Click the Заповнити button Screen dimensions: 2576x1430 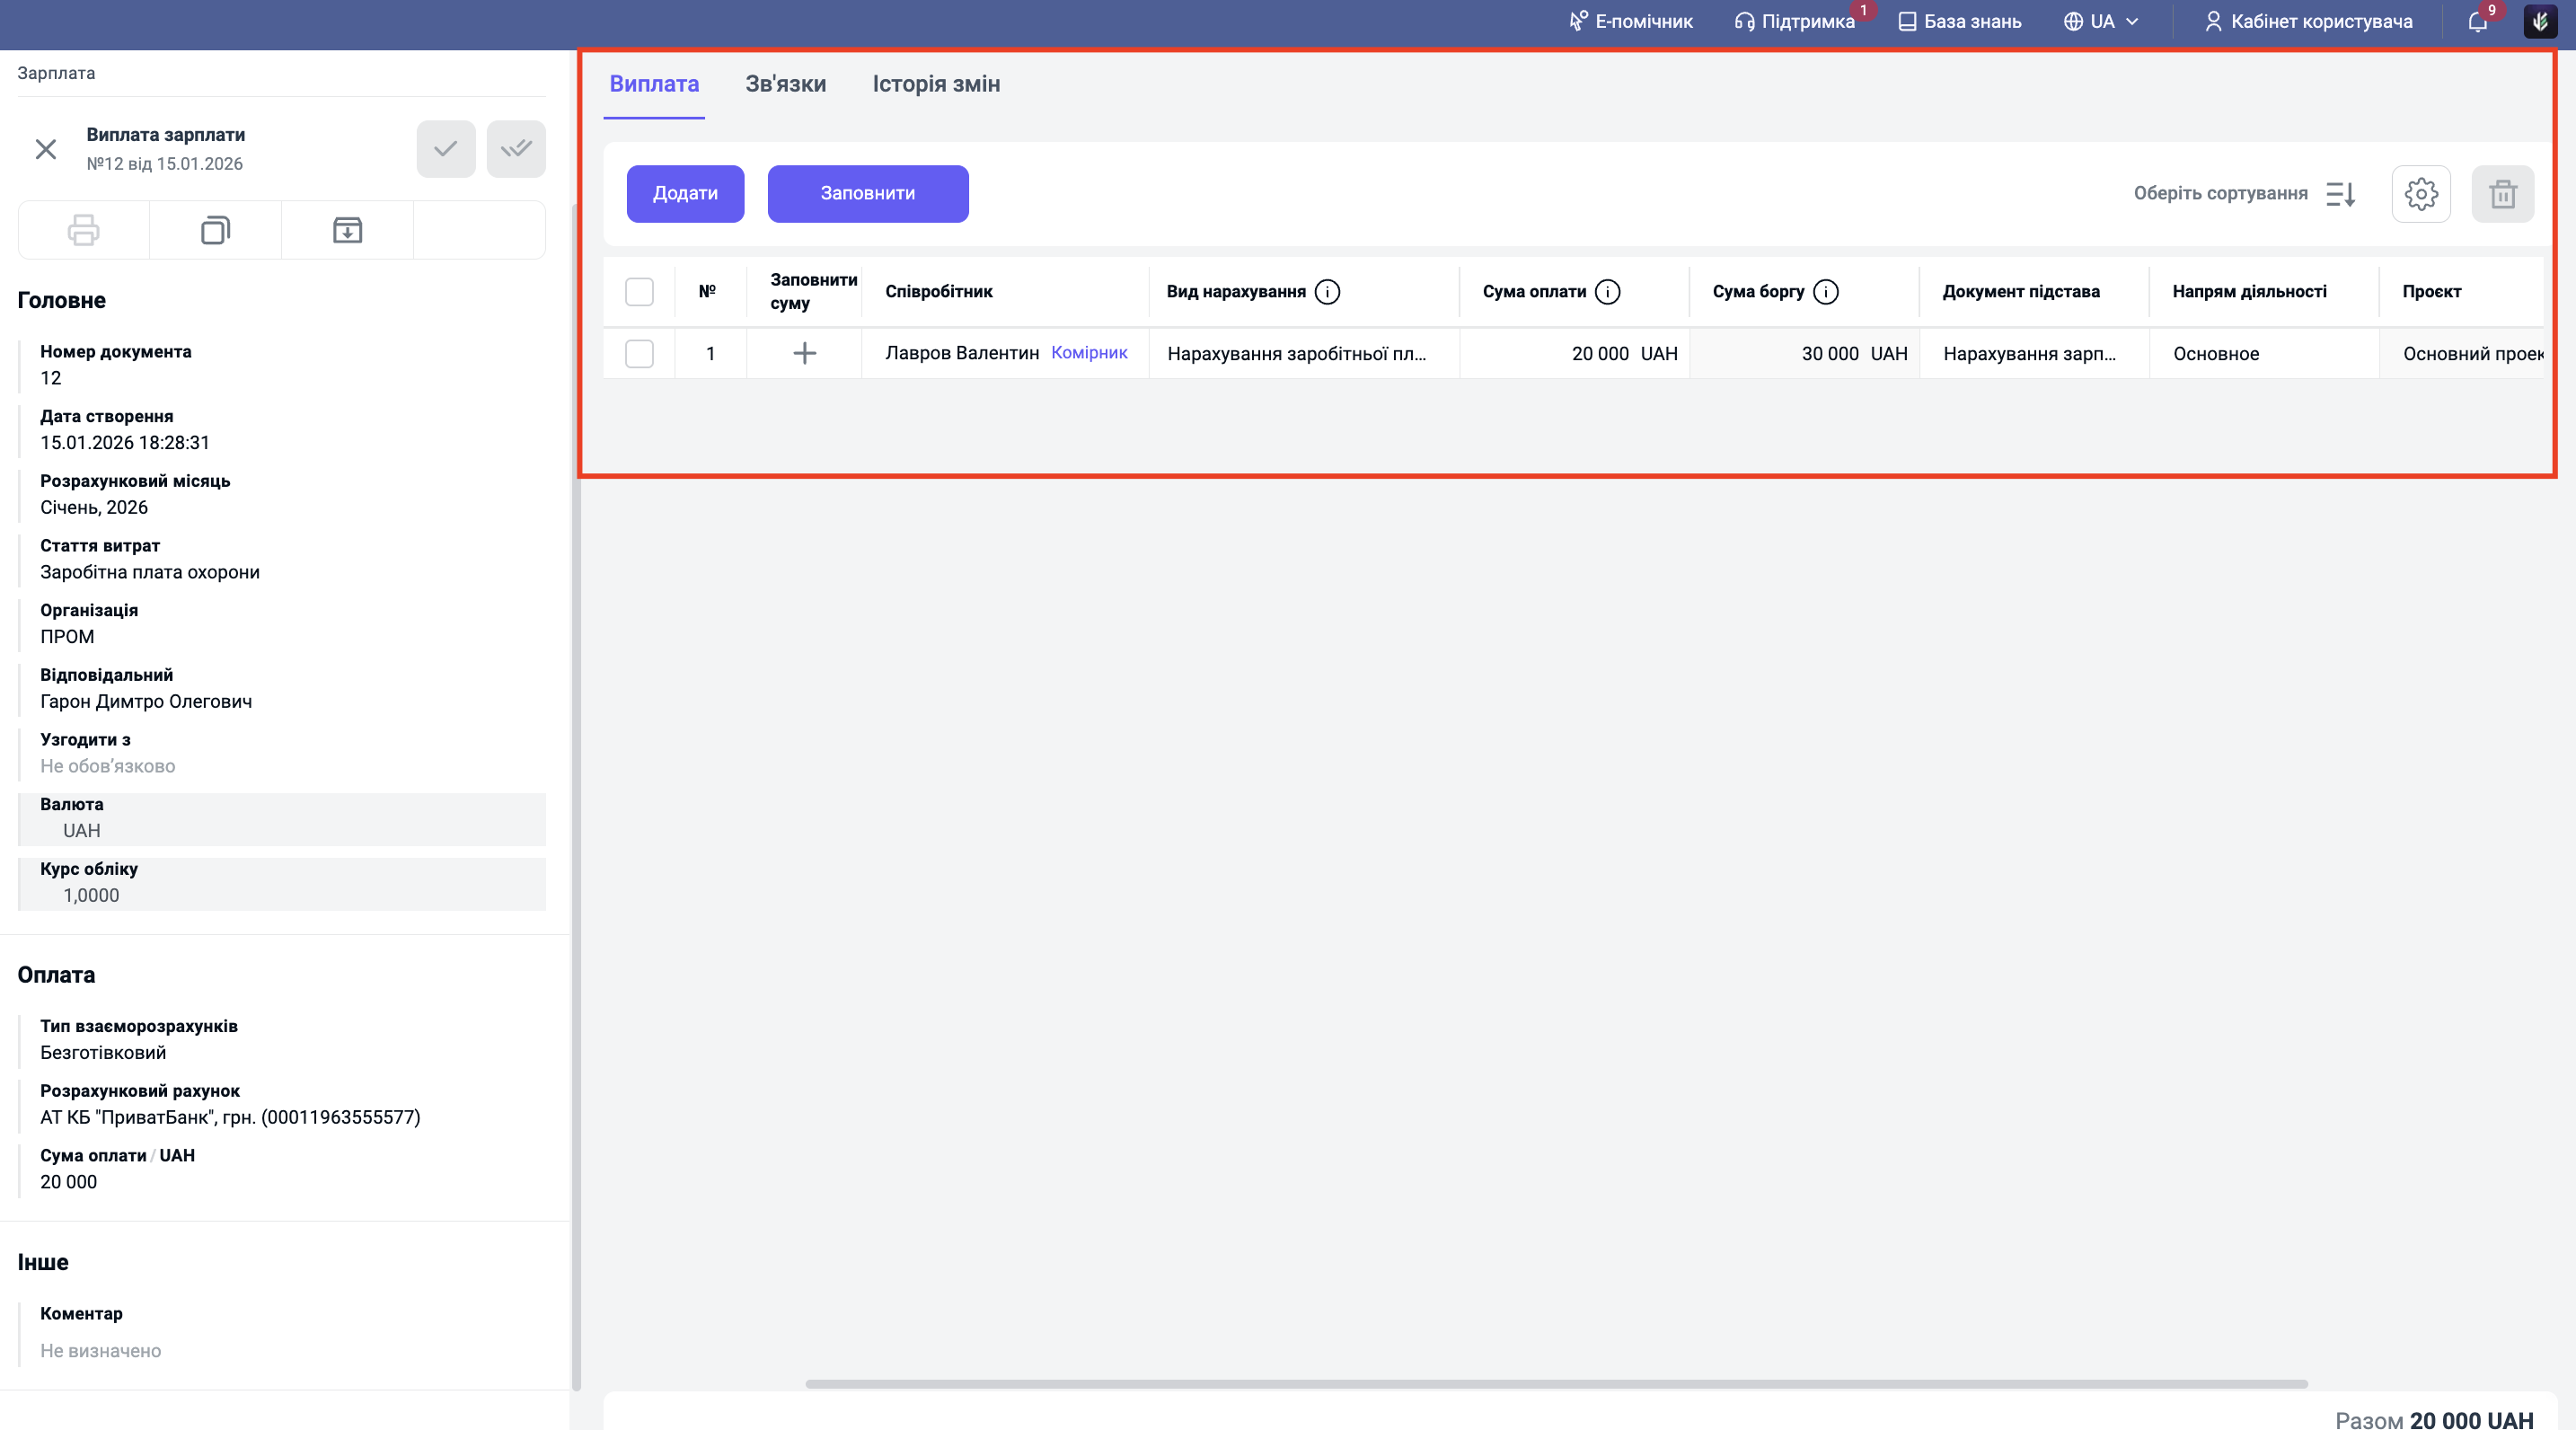(867, 194)
